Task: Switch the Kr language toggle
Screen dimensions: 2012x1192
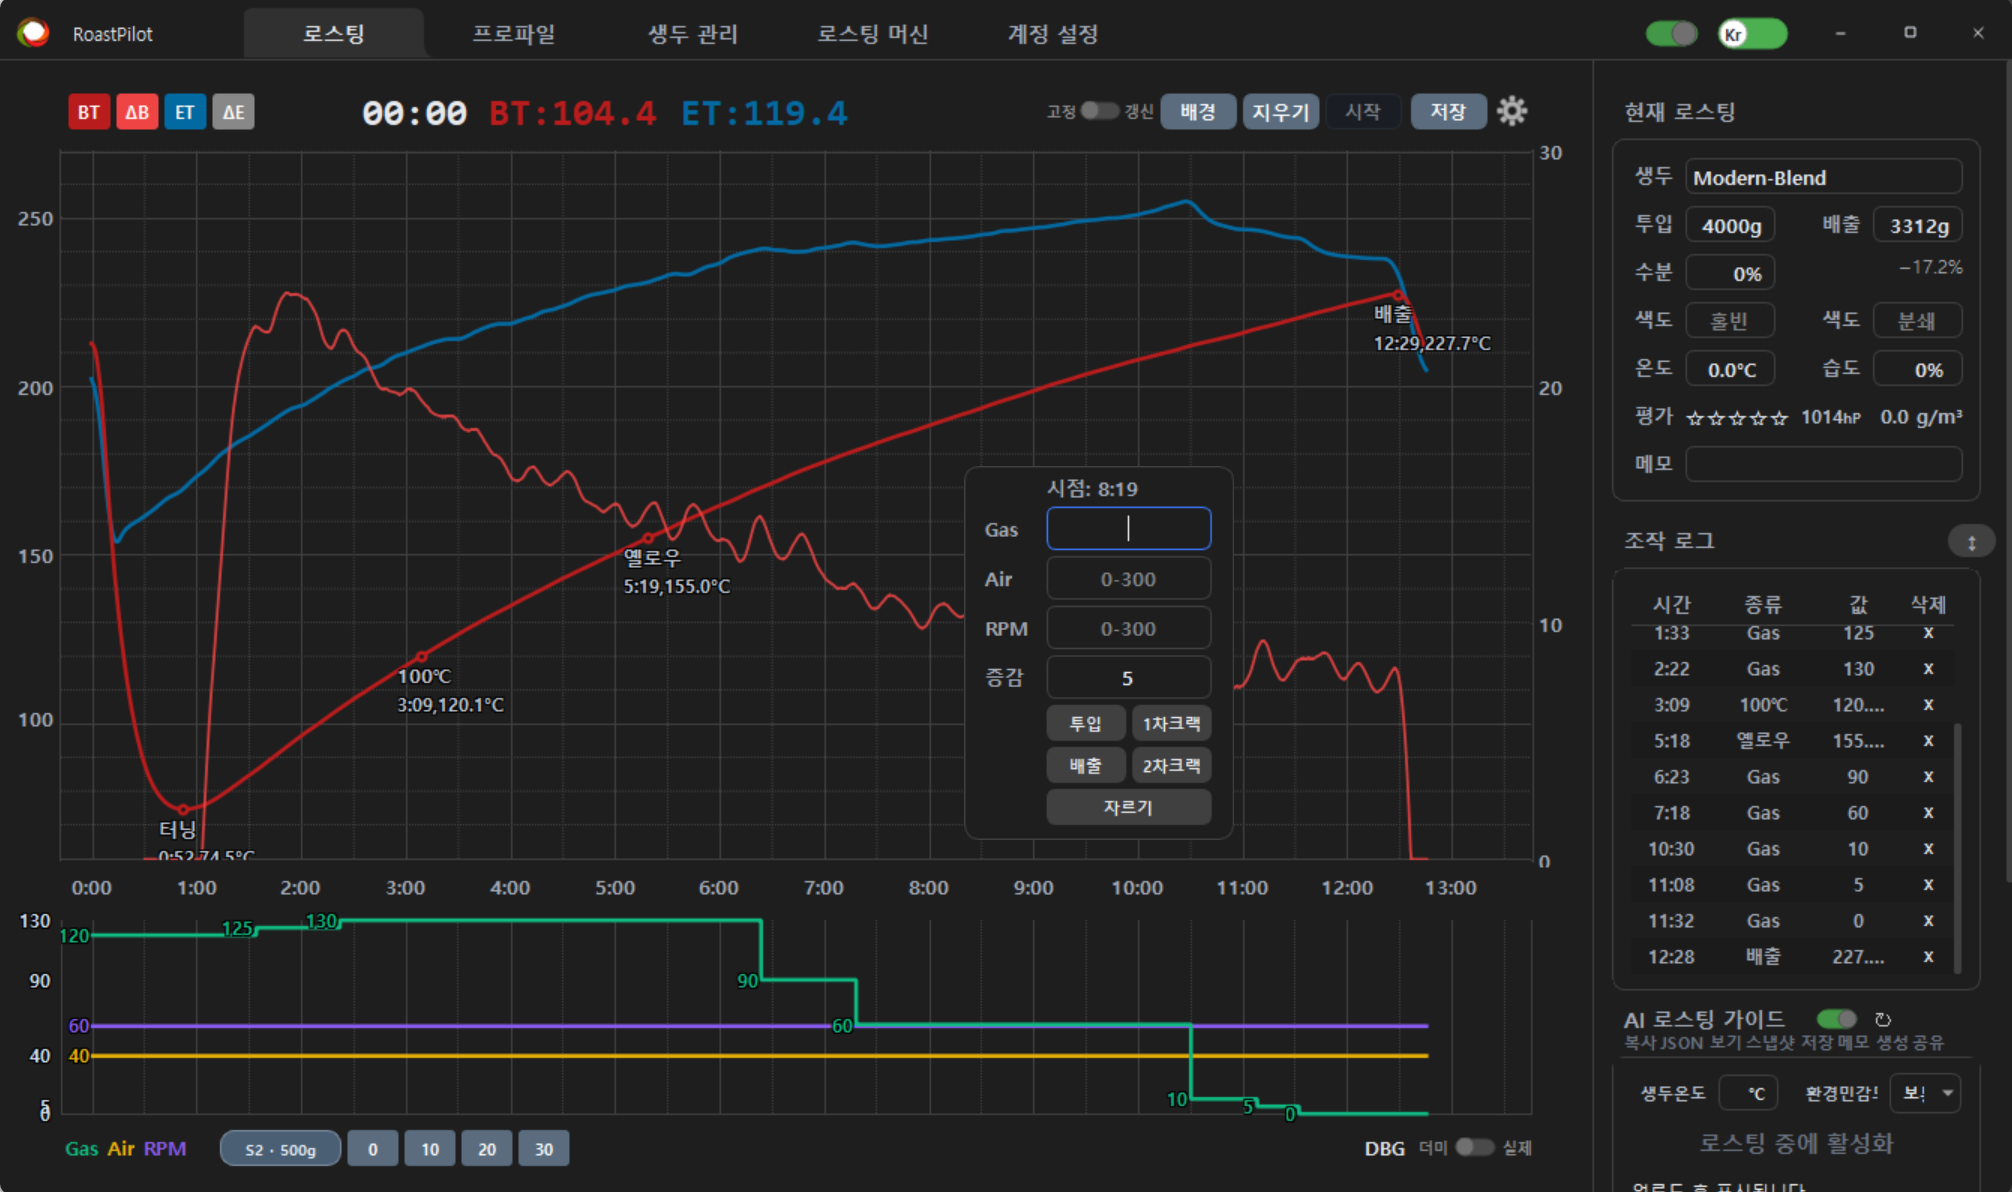Action: tap(1752, 34)
